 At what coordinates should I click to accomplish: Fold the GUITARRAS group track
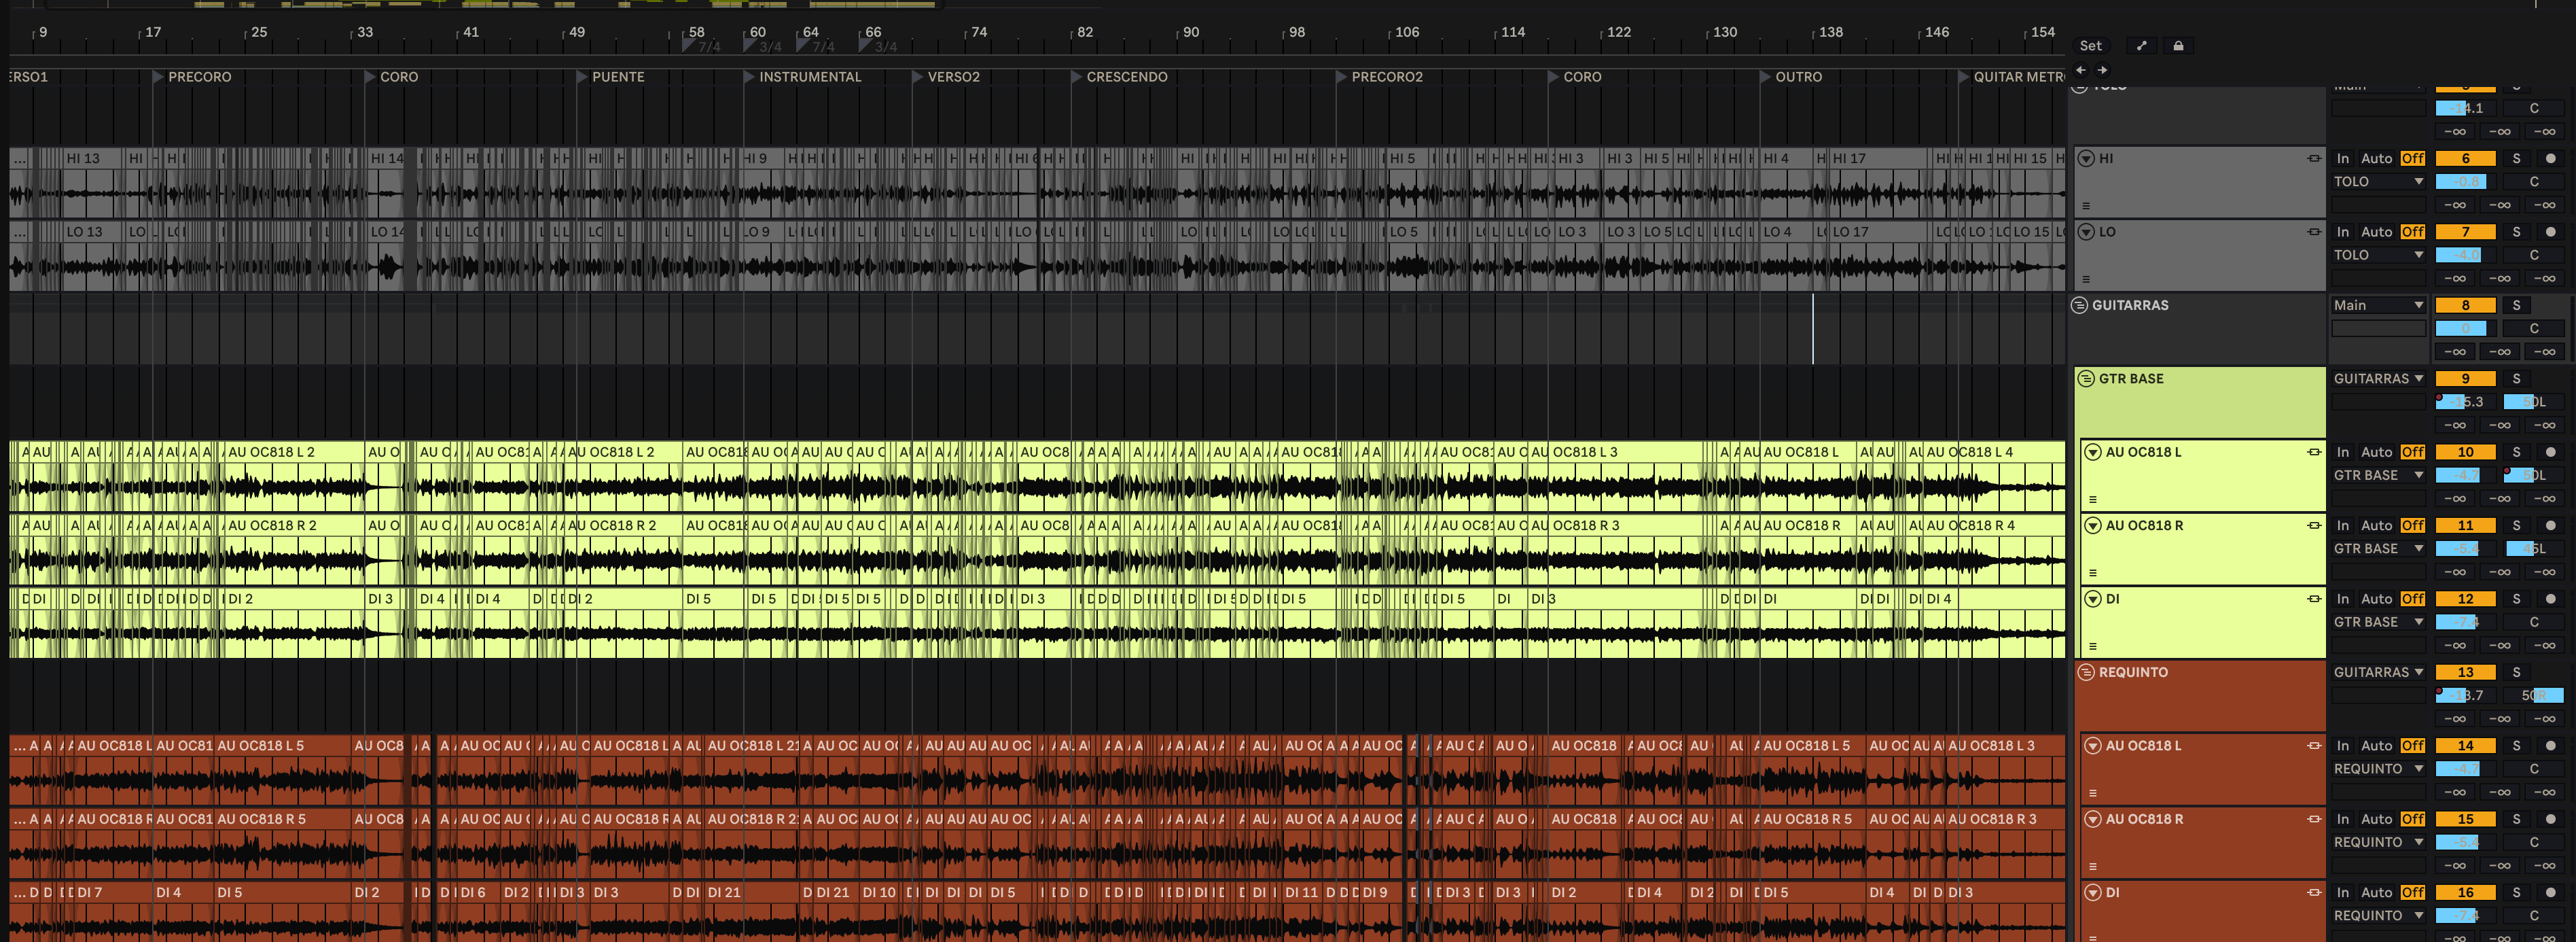(2080, 305)
